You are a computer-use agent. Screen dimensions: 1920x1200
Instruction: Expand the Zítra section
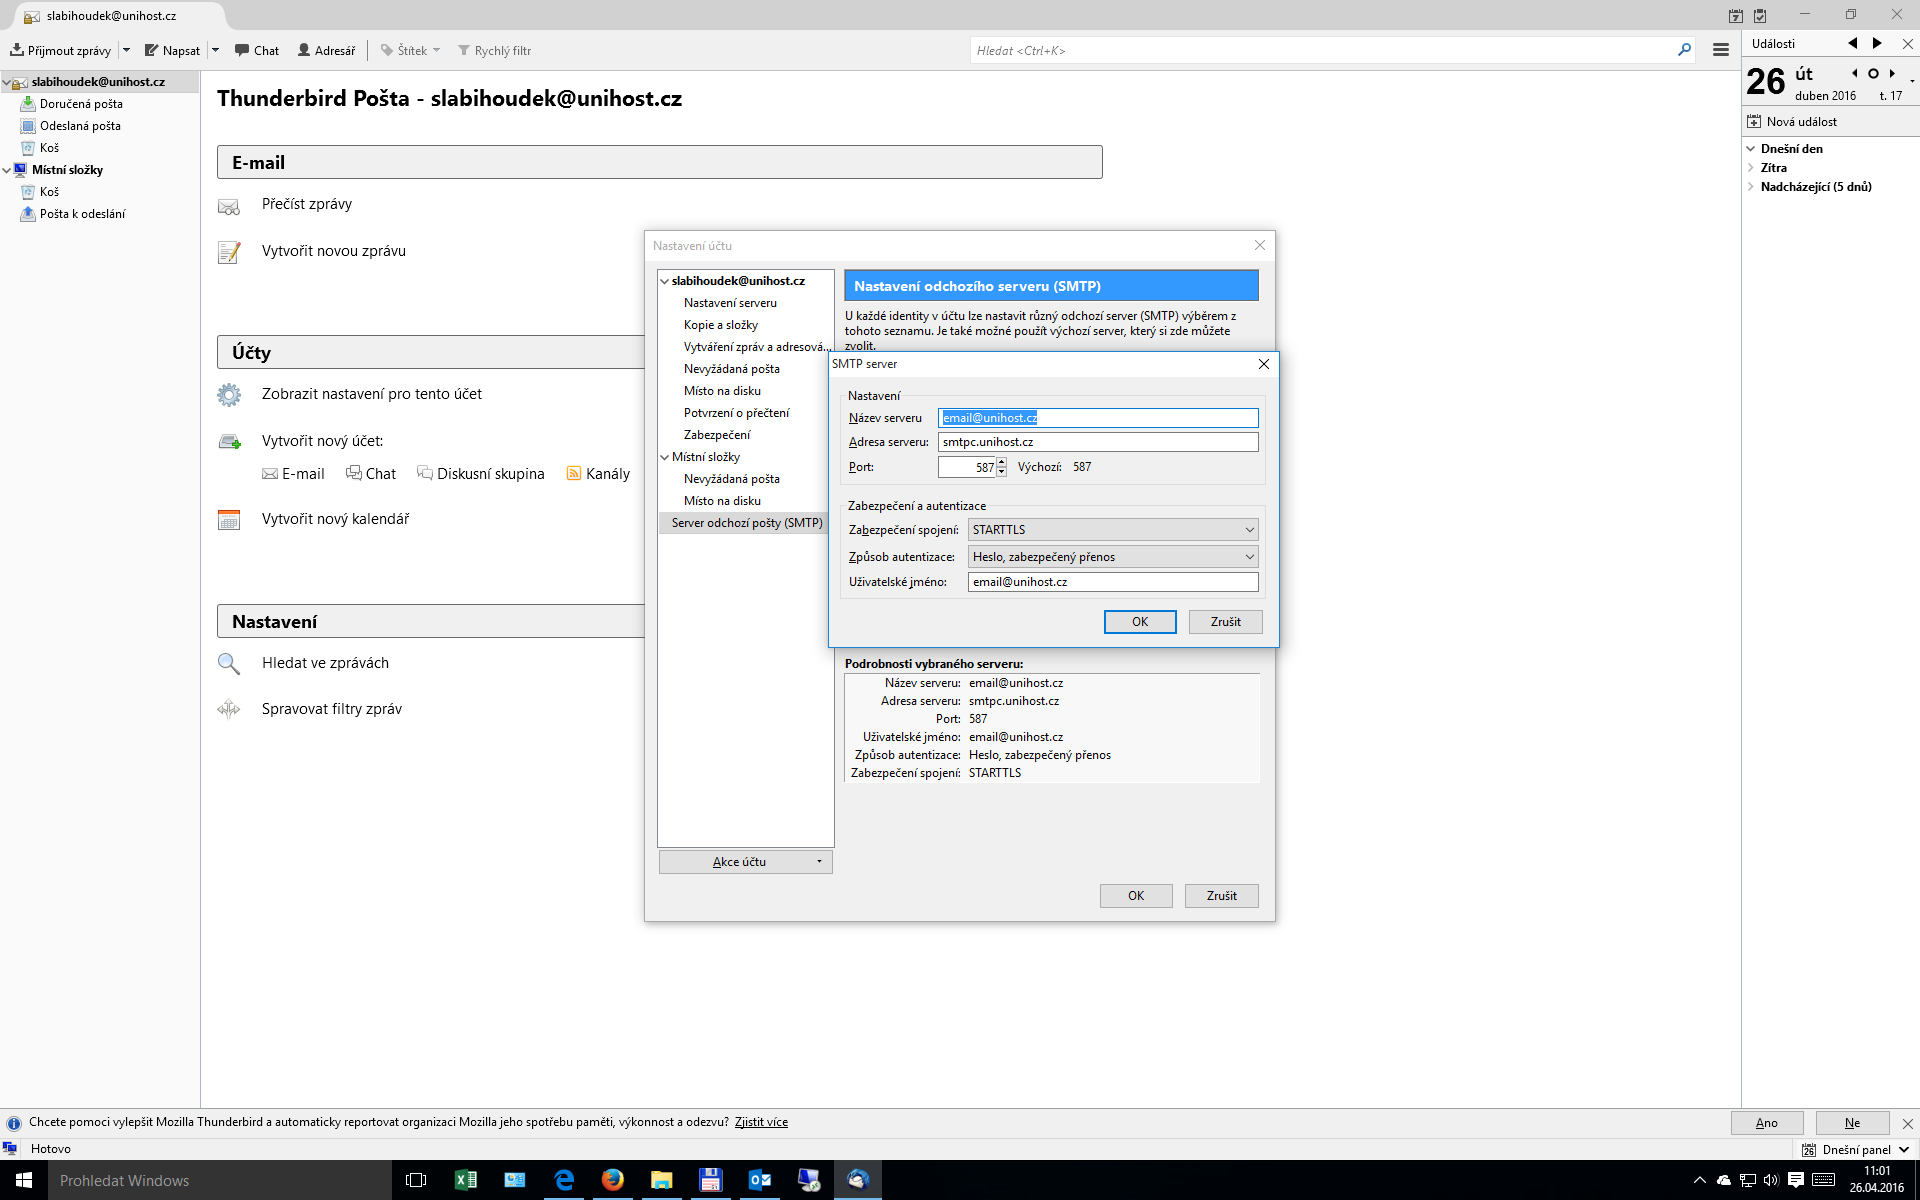(x=1751, y=168)
